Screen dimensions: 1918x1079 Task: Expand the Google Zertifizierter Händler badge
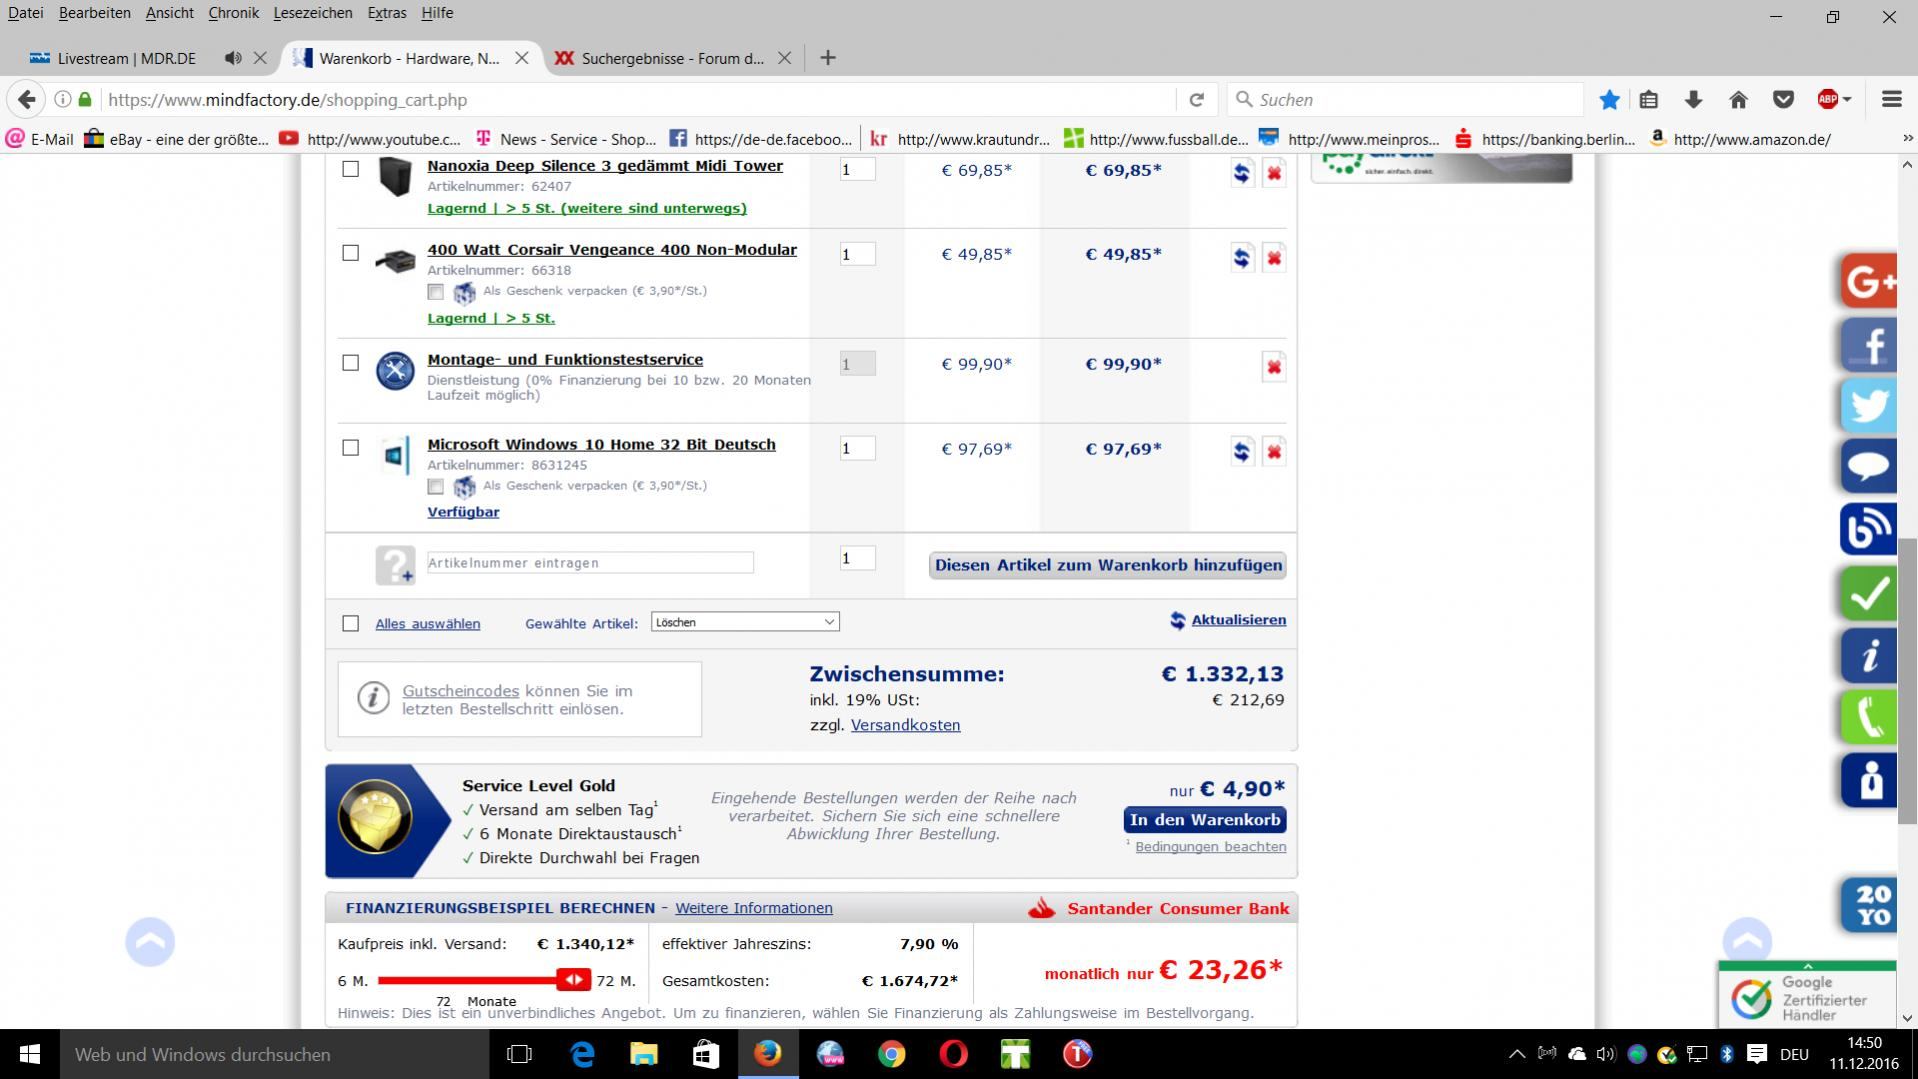1807,966
